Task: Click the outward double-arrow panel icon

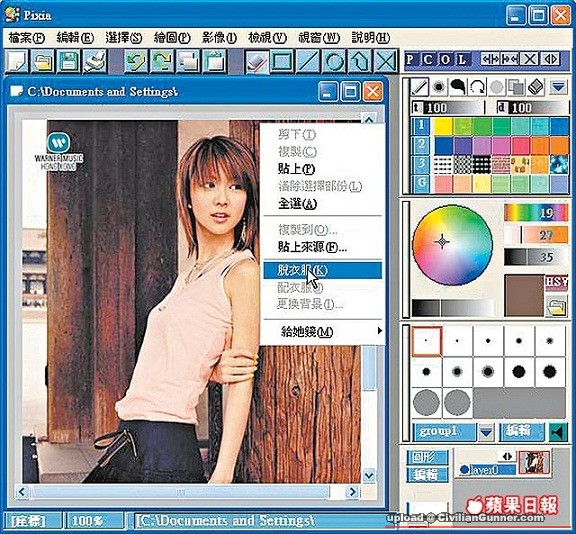Action: click(490, 59)
